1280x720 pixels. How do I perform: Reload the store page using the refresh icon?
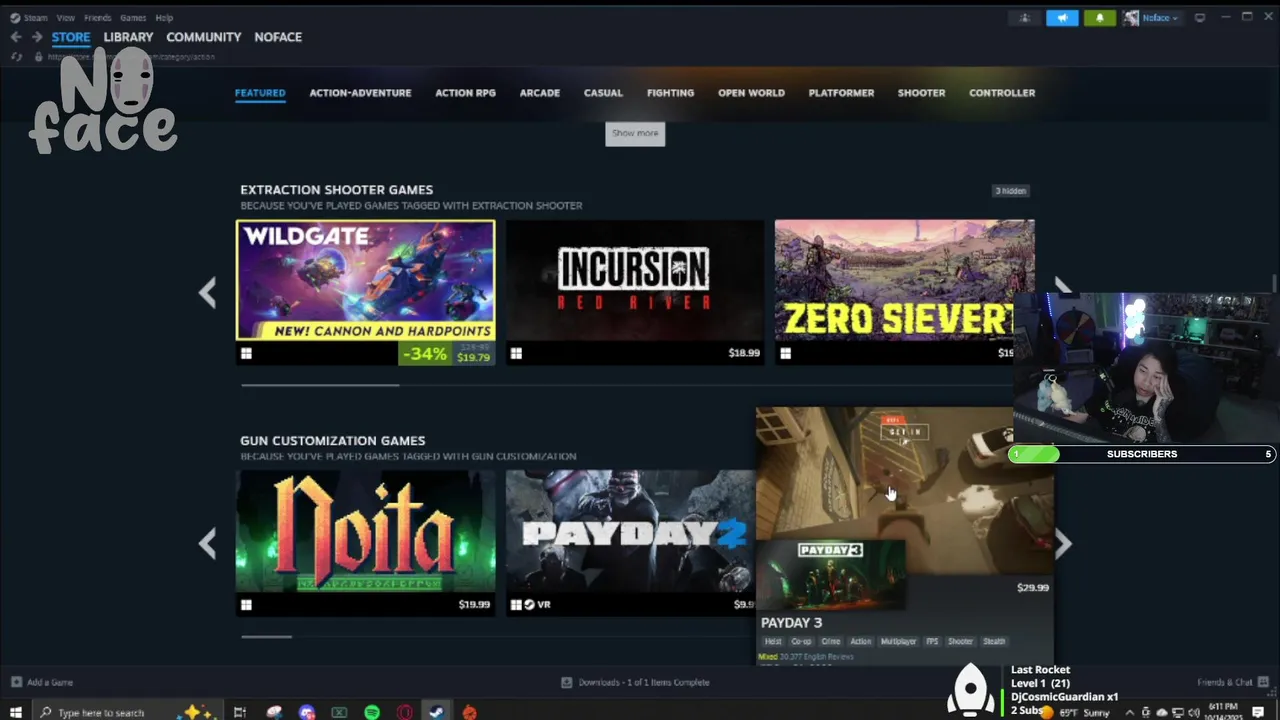point(16,57)
